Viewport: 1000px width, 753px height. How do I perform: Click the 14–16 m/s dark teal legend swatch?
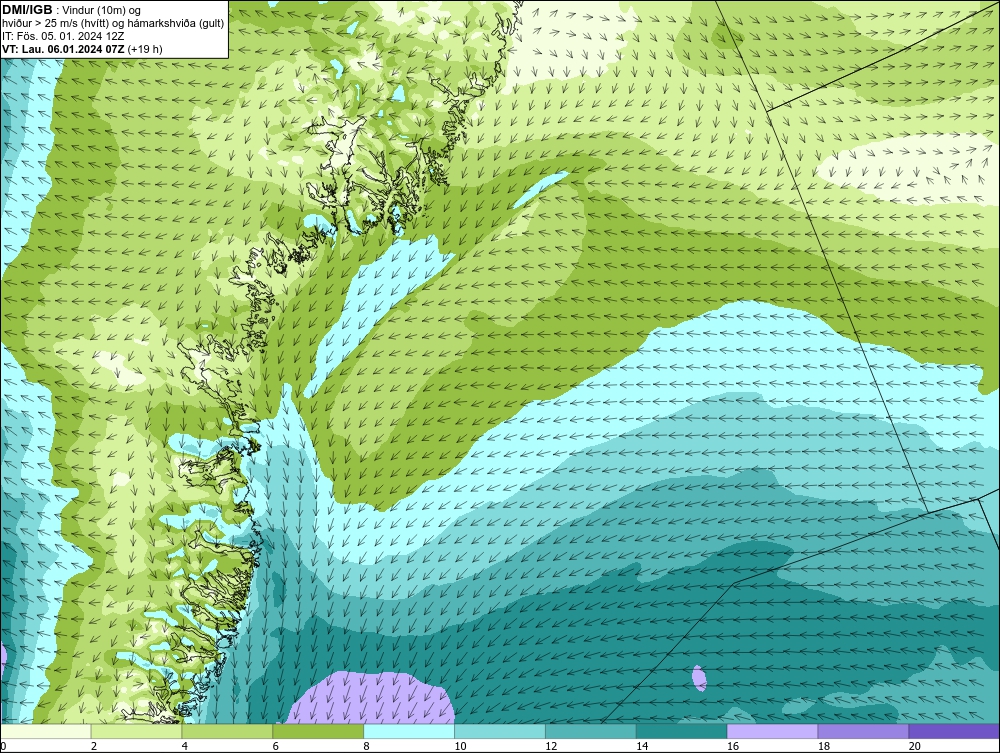tap(682, 731)
